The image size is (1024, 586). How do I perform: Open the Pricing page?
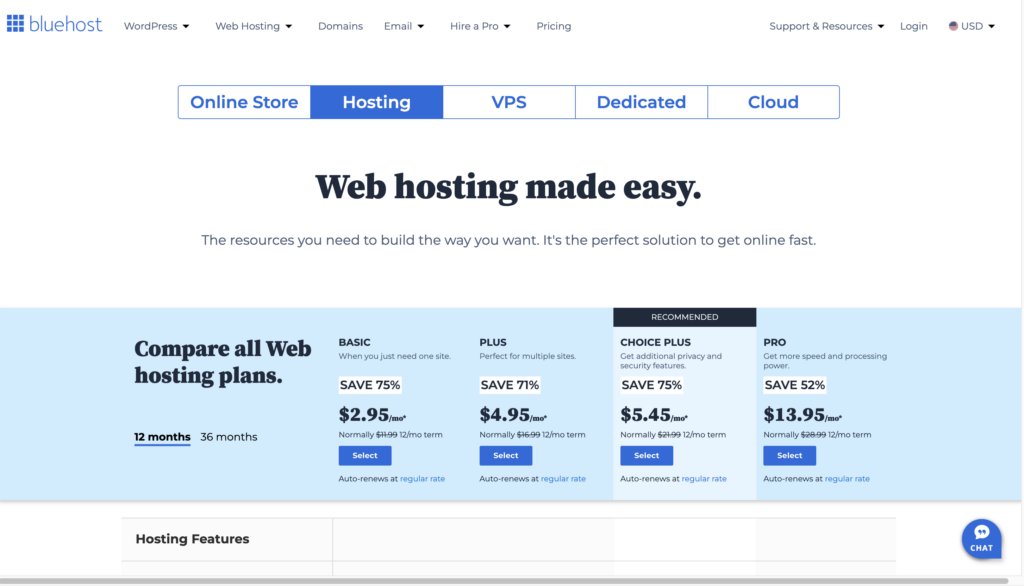pyautogui.click(x=554, y=26)
